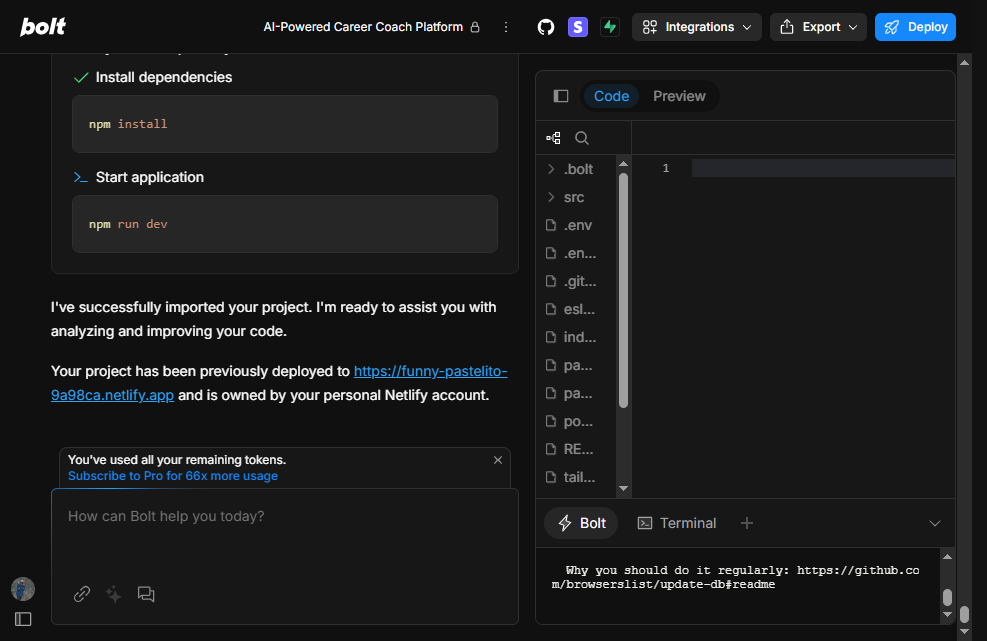This screenshot has height=641, width=987.
Task: Open the funny-pastelito netlify.app link
Action: [430, 372]
